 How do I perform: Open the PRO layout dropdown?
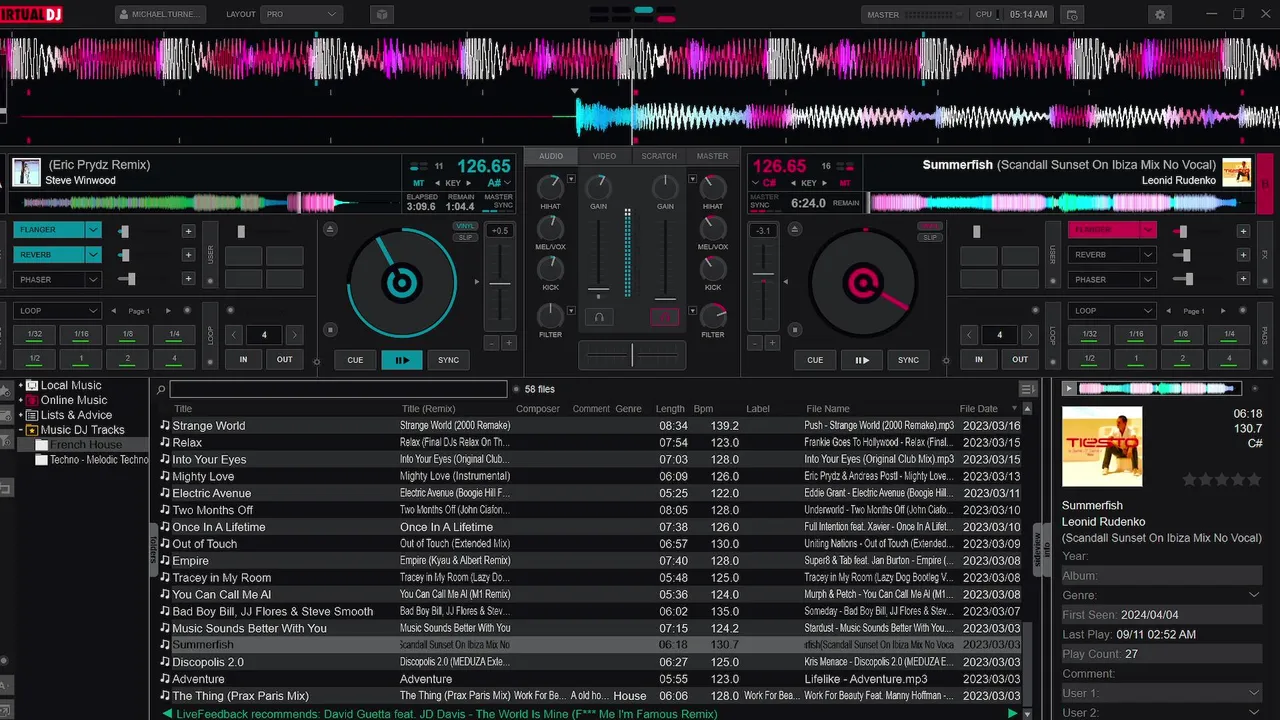point(302,15)
